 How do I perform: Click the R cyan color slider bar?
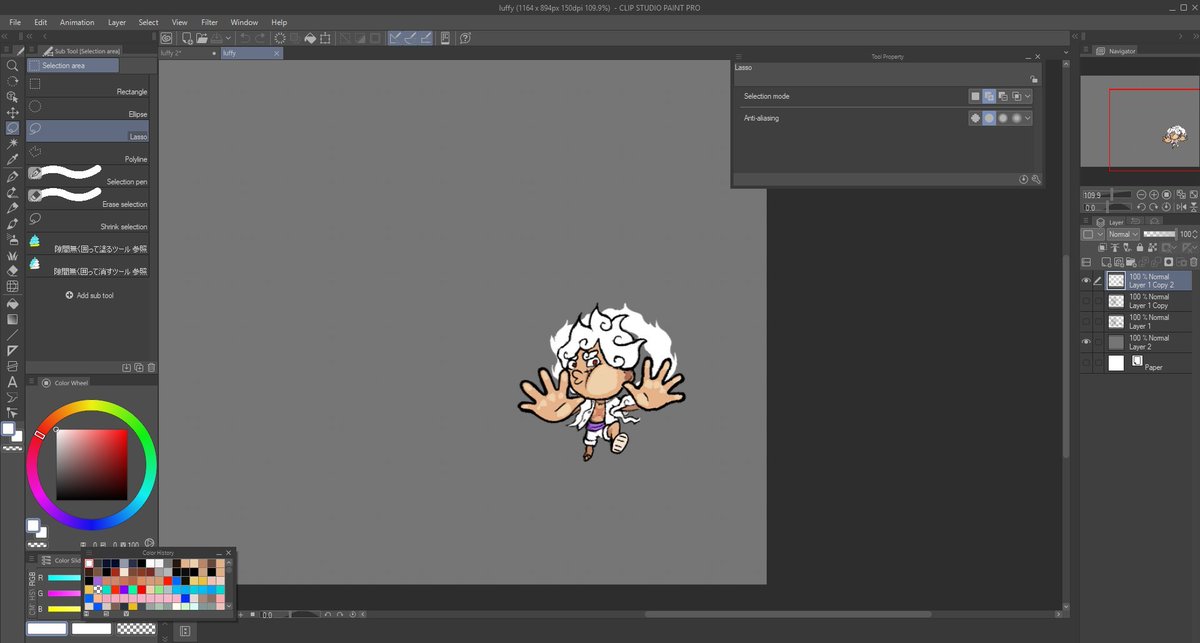[x=64, y=578]
